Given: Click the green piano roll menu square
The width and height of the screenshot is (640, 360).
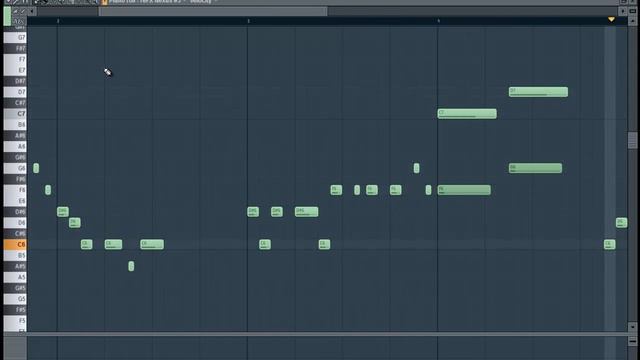Looking at the screenshot, I should (x=7, y=16).
